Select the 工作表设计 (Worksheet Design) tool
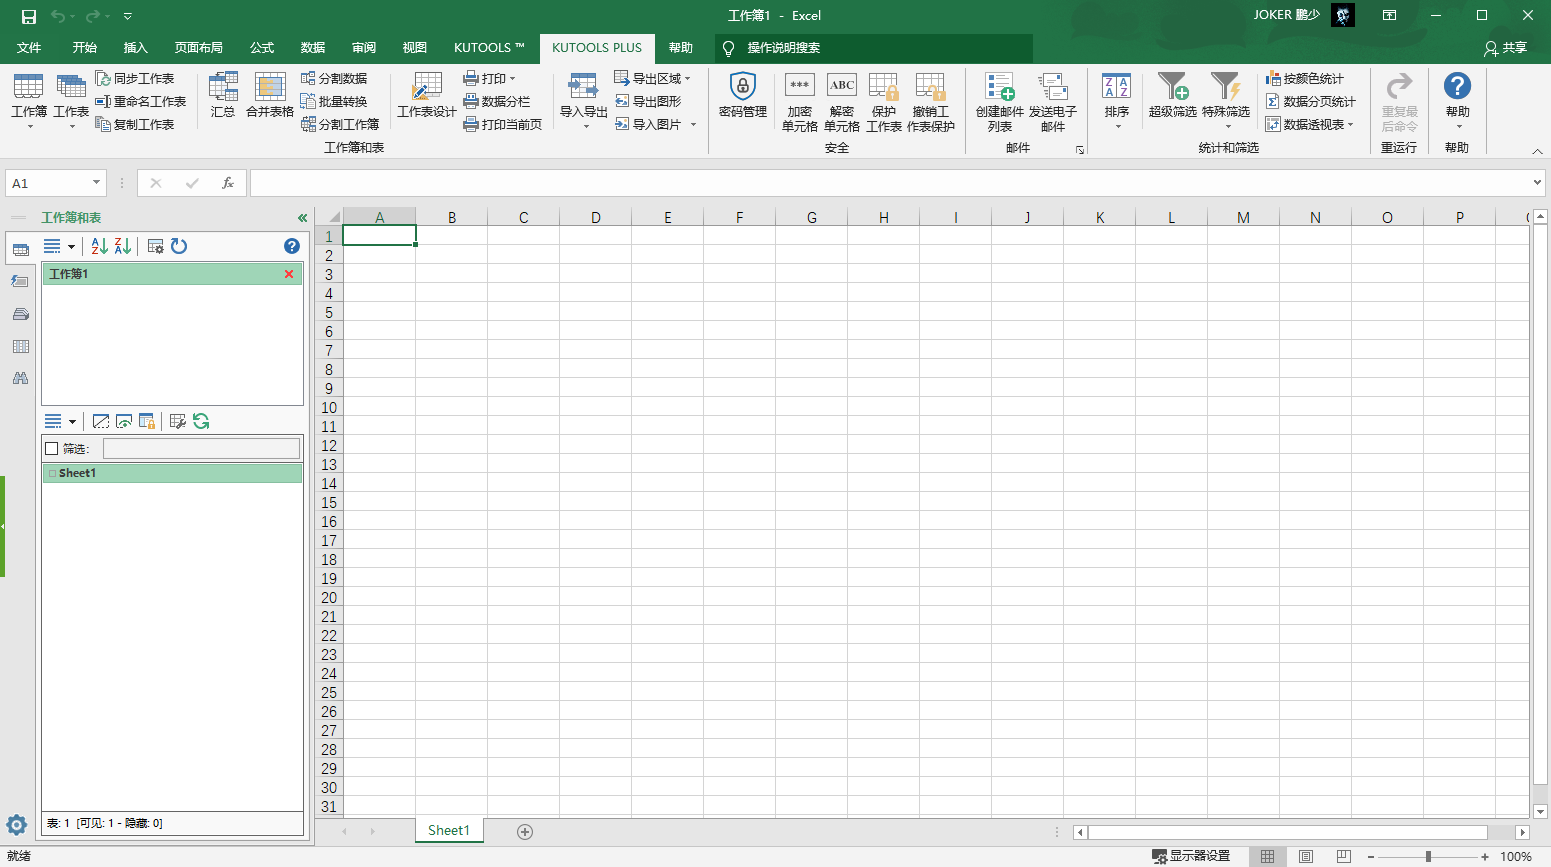1551x867 pixels. [x=425, y=100]
